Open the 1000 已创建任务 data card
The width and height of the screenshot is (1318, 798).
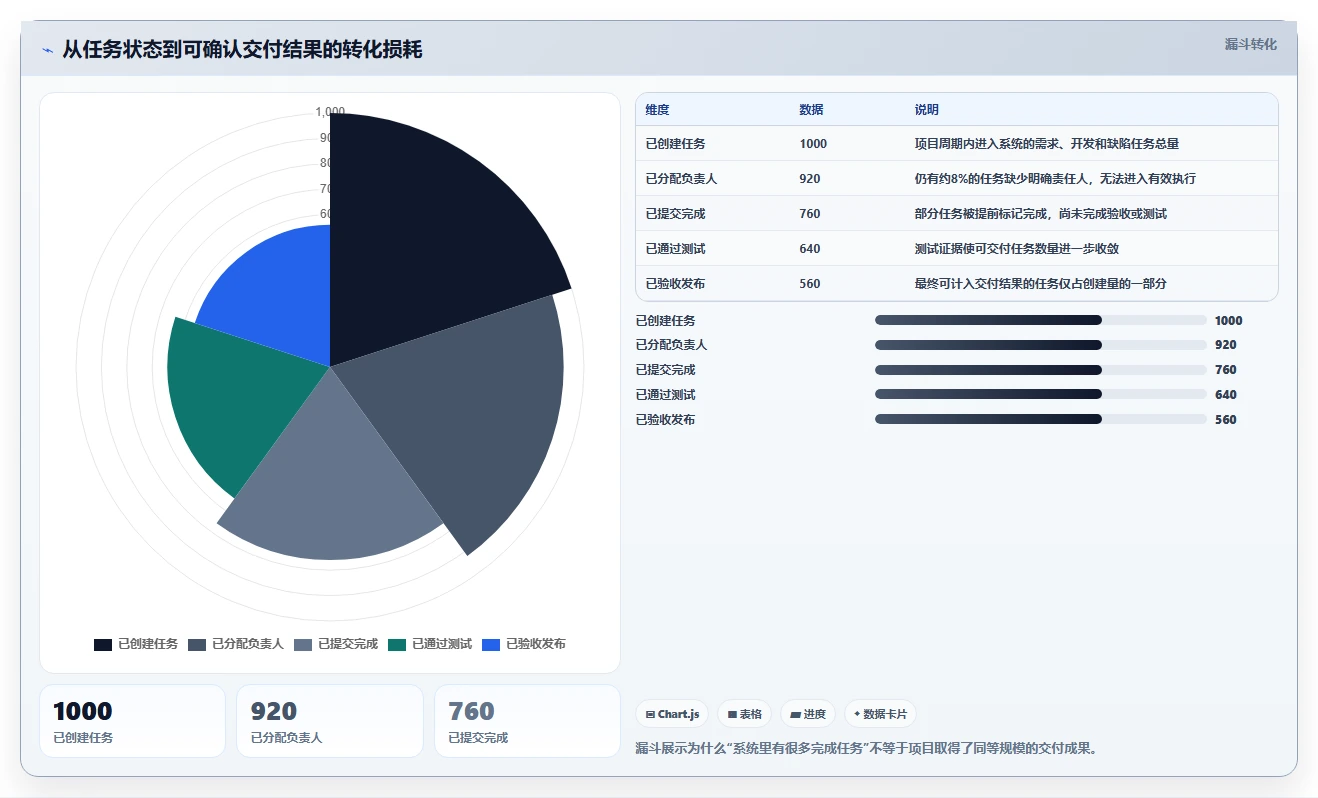pyautogui.click(x=132, y=721)
